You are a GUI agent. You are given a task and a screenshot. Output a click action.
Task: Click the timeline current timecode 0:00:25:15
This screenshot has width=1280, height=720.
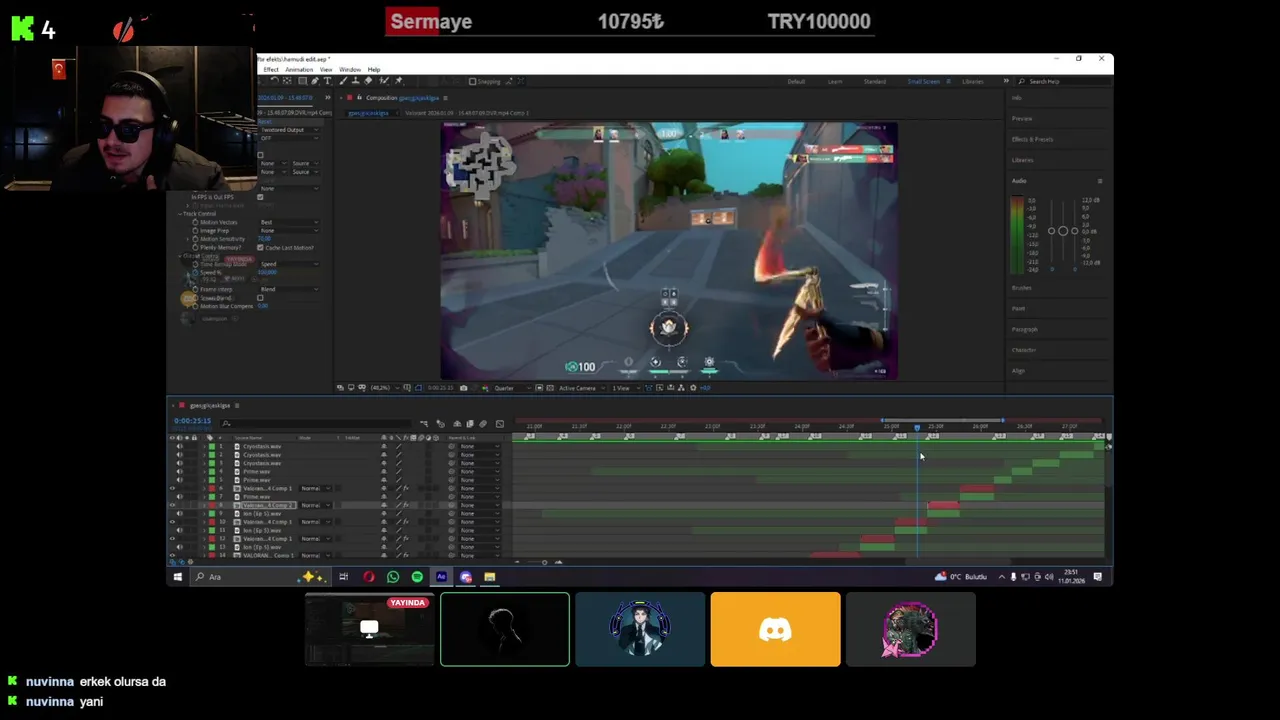[x=192, y=421]
